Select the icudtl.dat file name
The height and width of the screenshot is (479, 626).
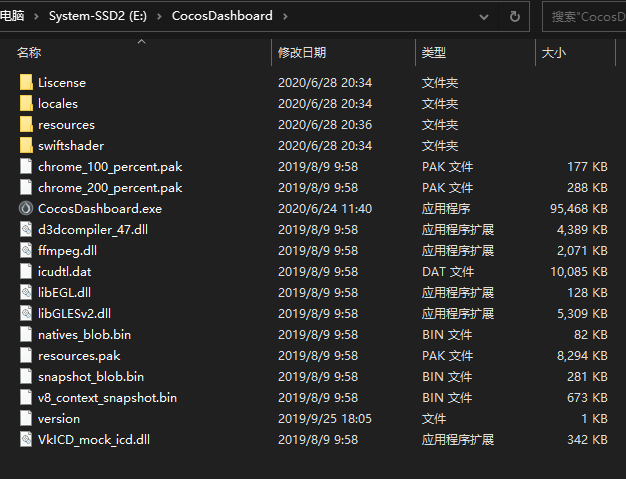(64, 272)
